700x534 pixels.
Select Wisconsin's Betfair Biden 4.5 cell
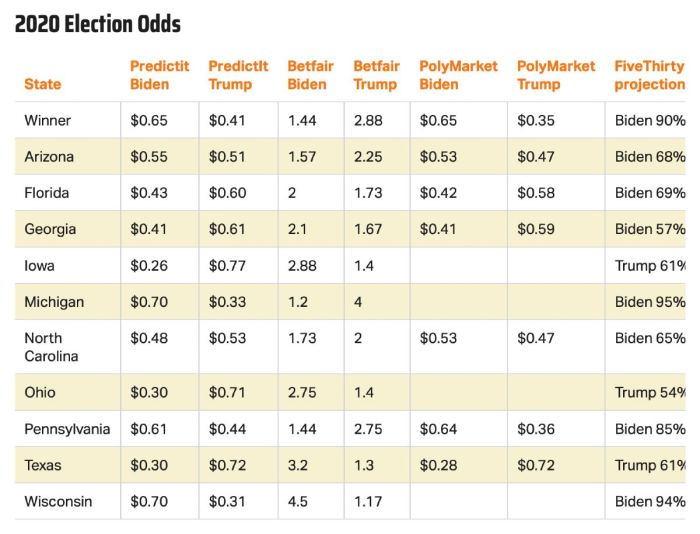point(298,501)
